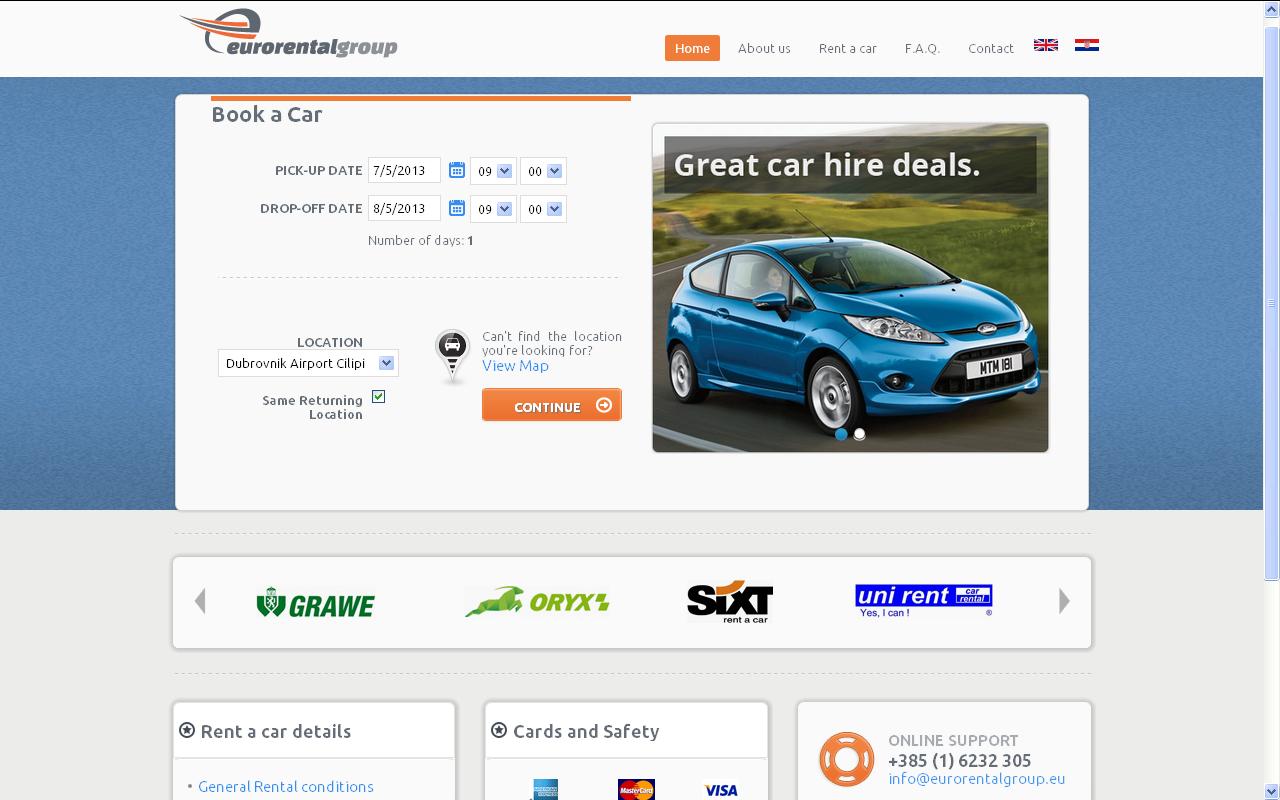Screen dimensions: 1280x800
Task: Click the blue Ford car banner image
Action: pos(850,288)
